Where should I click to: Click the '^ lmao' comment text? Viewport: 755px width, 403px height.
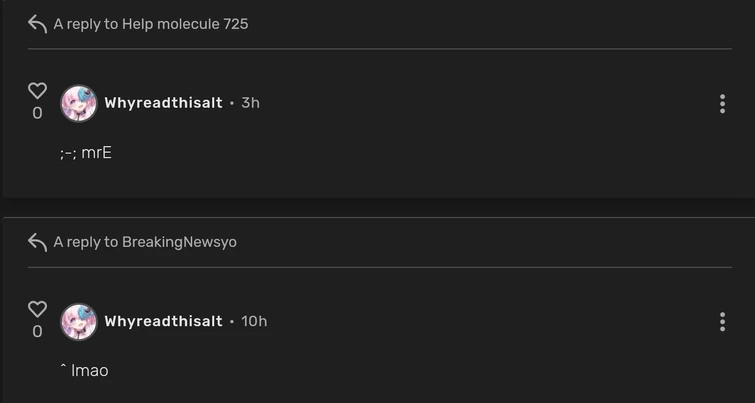[x=84, y=371]
